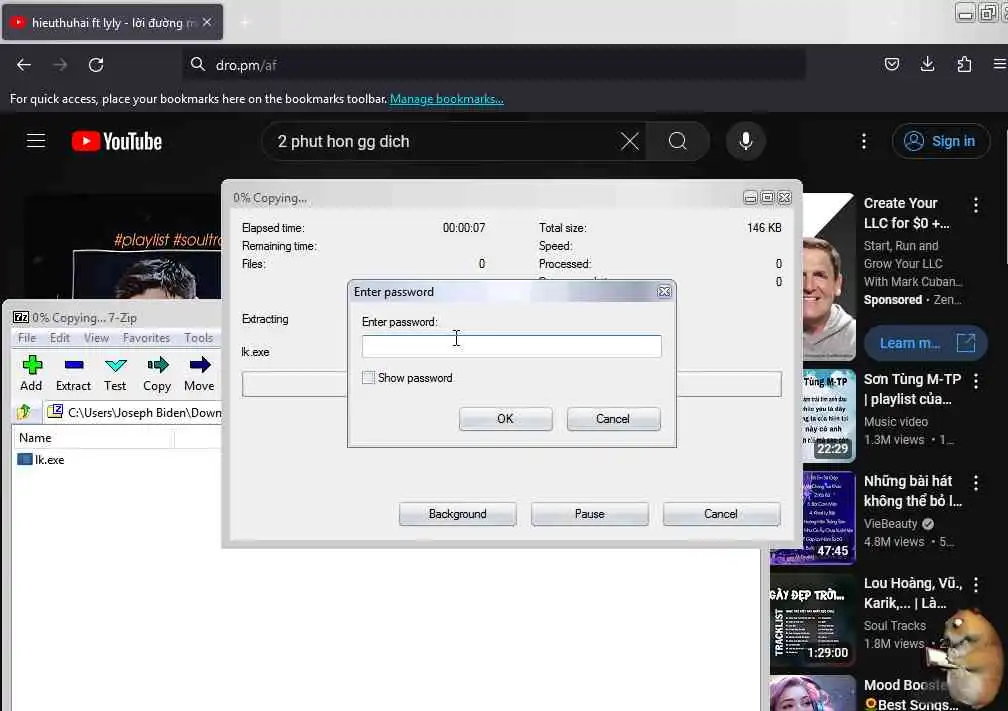Open the browser downloads panel
The width and height of the screenshot is (1008, 711).
[x=928, y=64]
